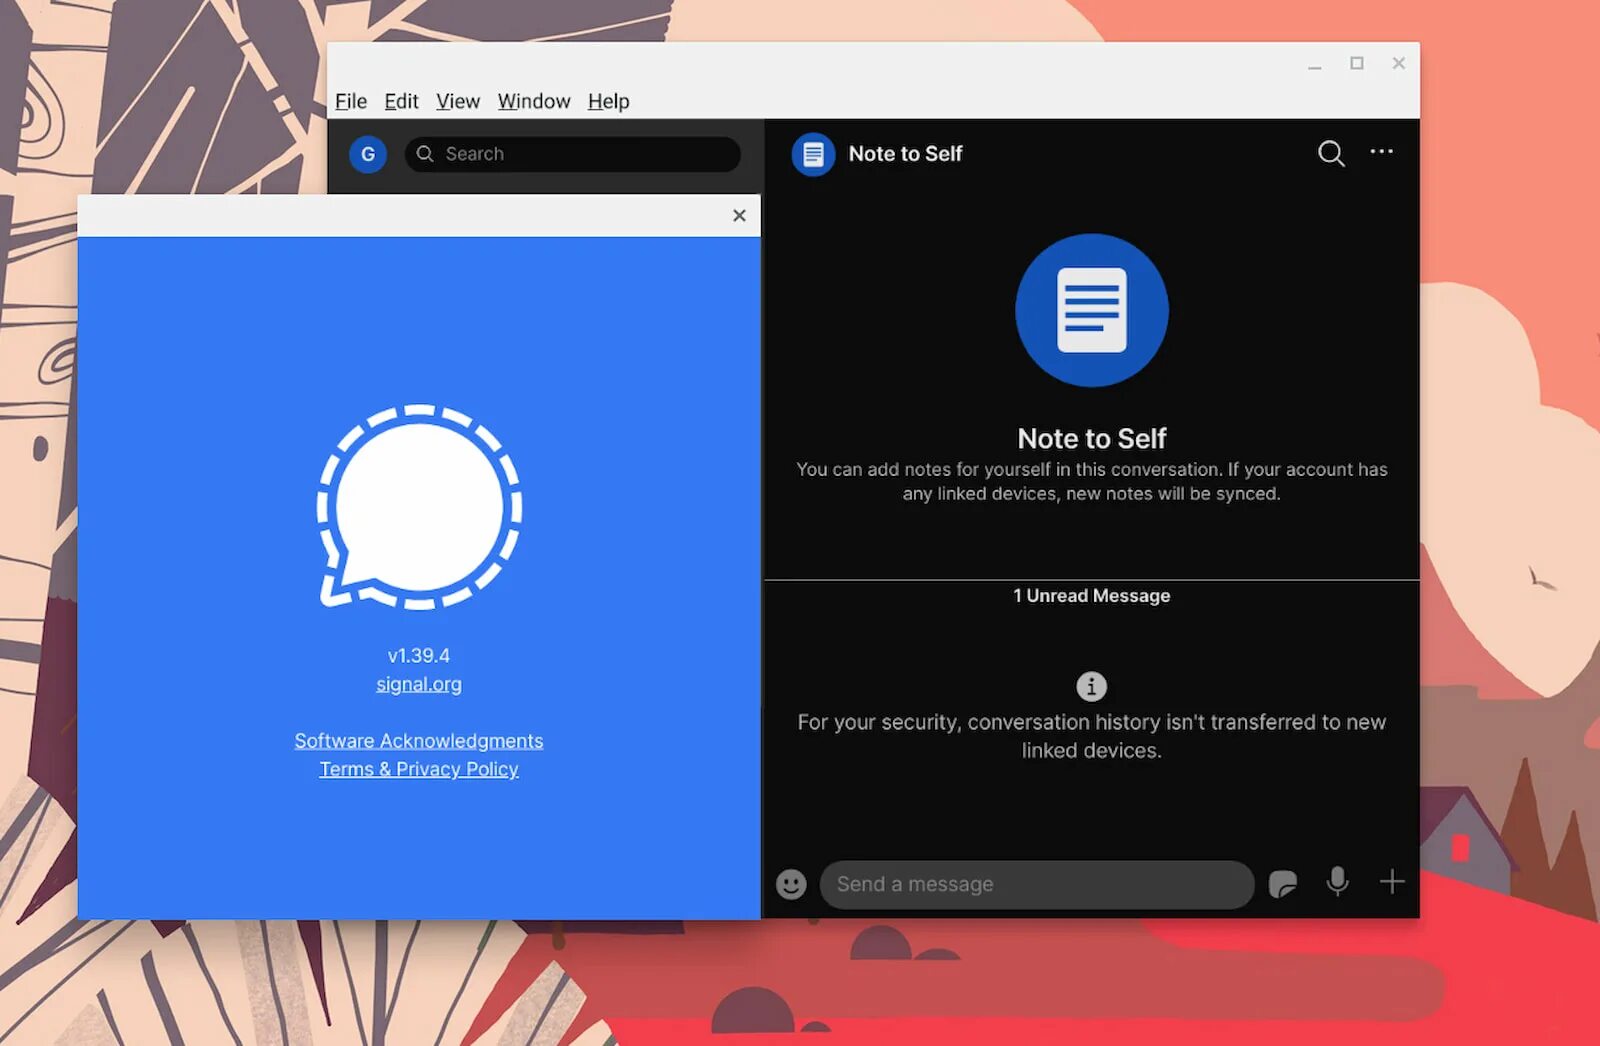The width and height of the screenshot is (1600, 1046).
Task: Click the large Note to Self avatar
Action: [x=1092, y=310]
